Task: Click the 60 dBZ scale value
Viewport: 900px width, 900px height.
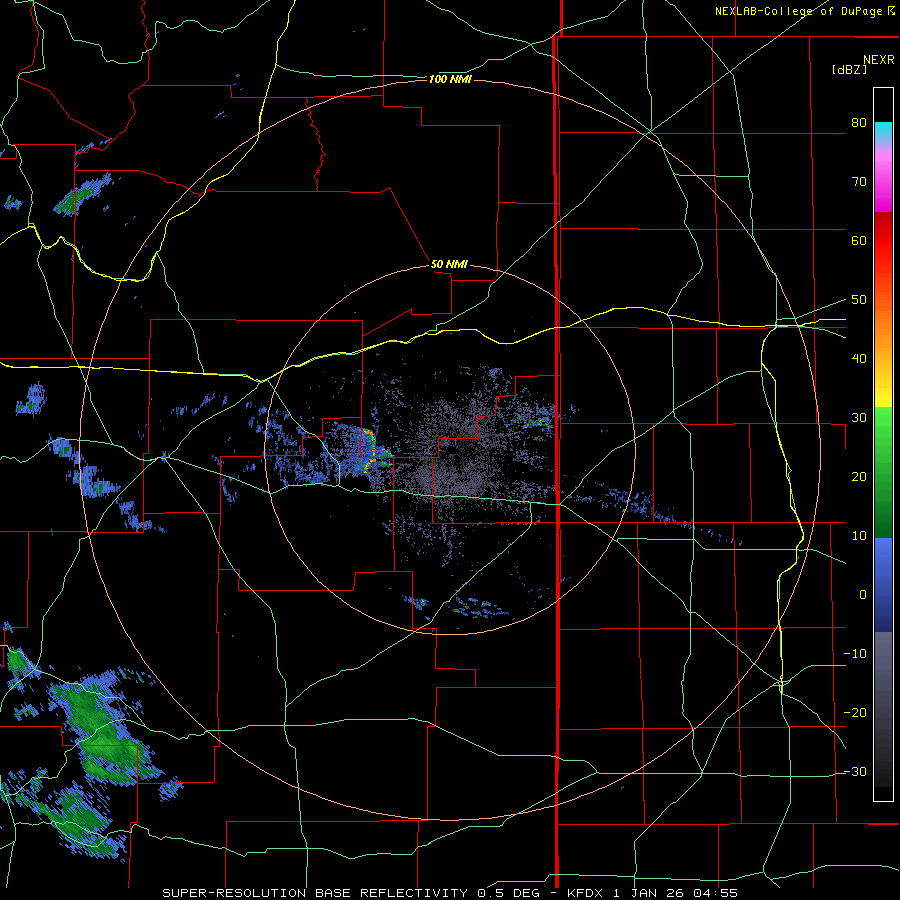Action: 859,240
